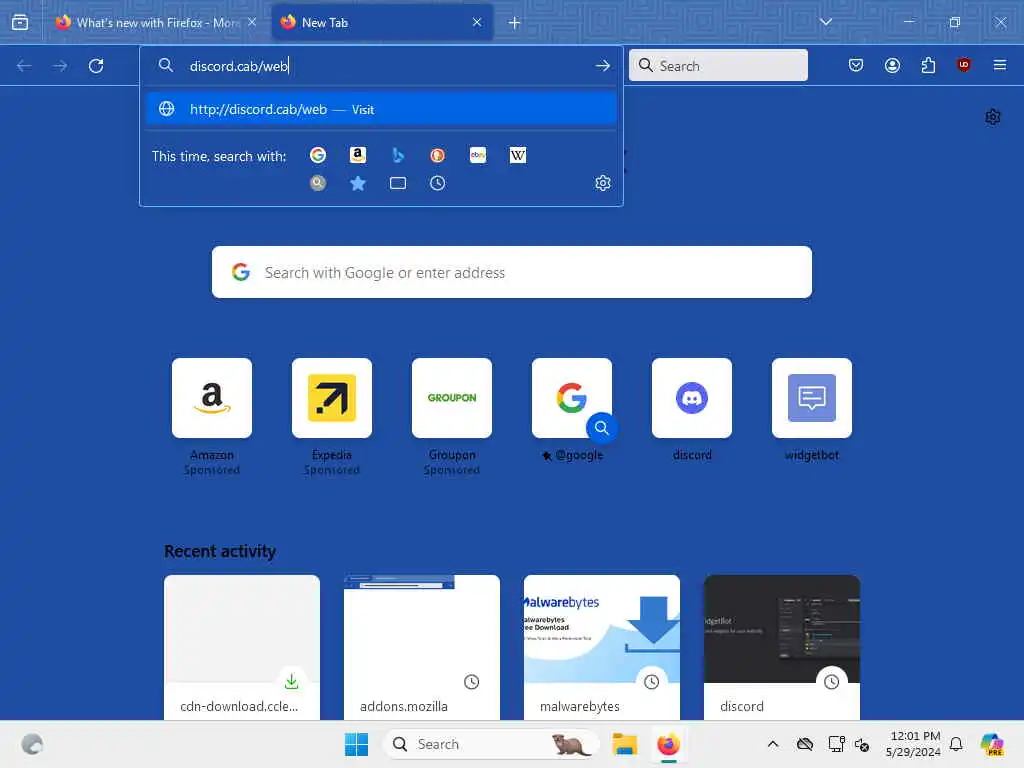Open the addons.mozilla recent activity card
The width and height of the screenshot is (1024, 768).
point(422,647)
